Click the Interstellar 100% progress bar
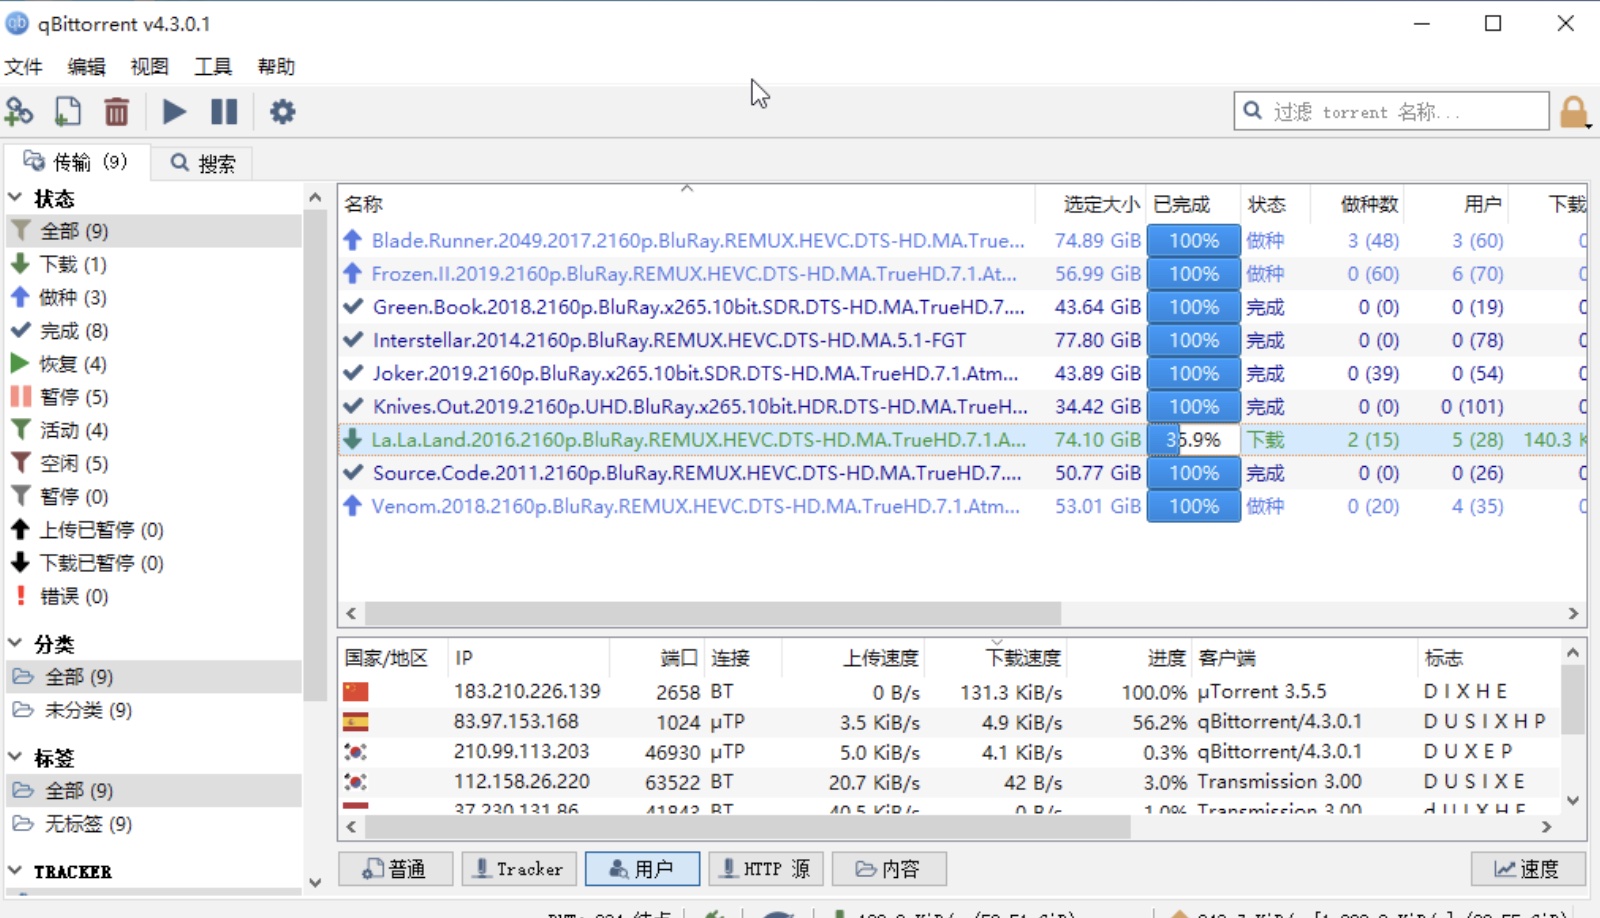This screenshot has height=918, width=1600. click(x=1193, y=340)
